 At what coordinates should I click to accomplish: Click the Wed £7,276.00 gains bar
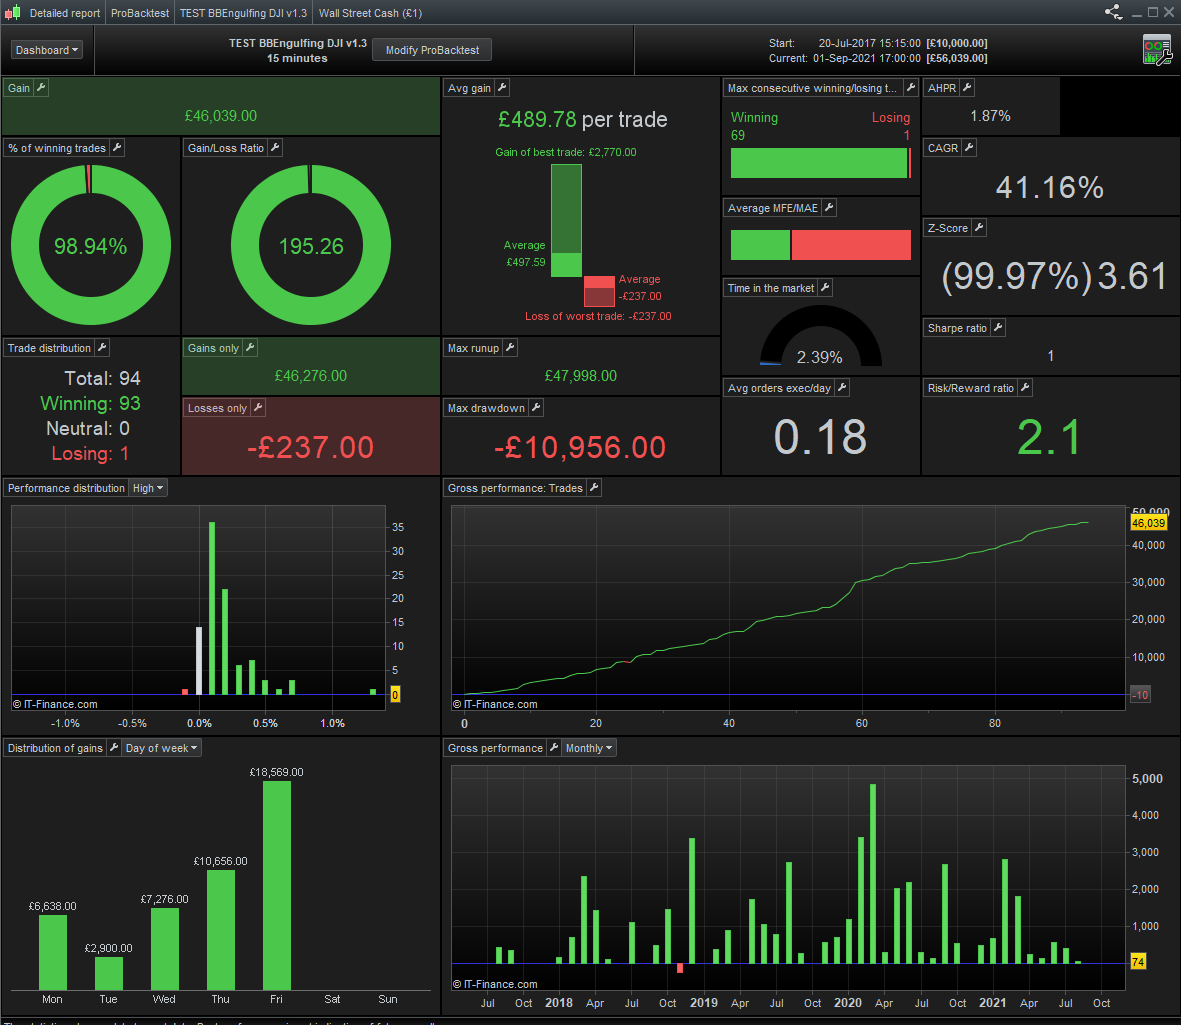165,949
